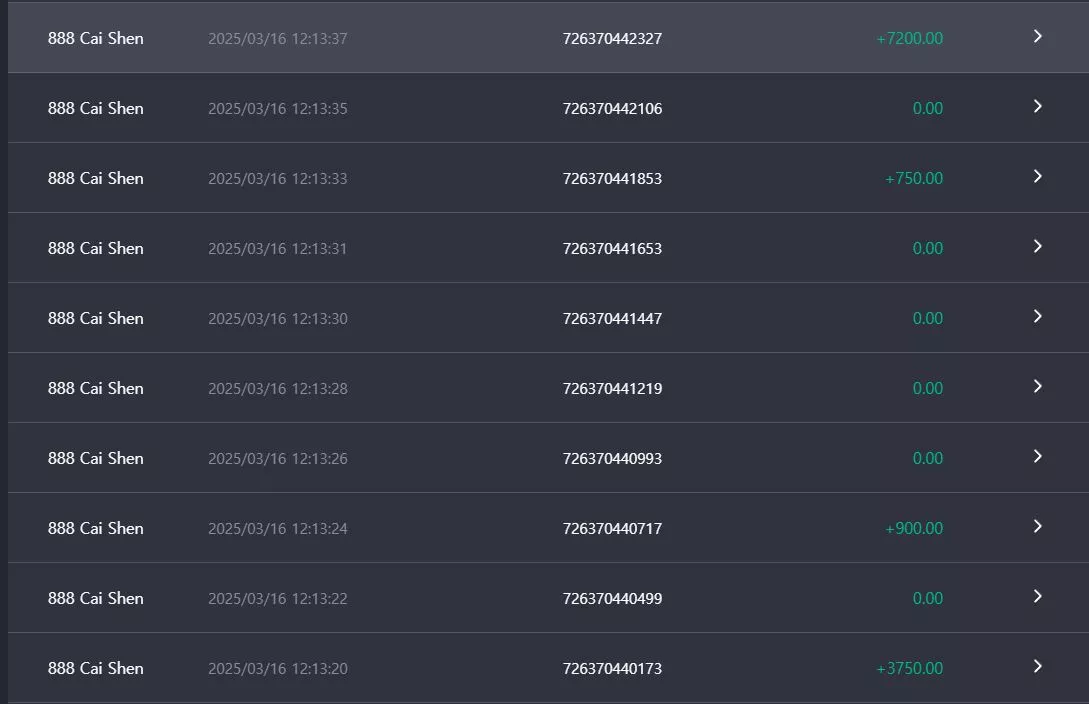
Task: Click arrow on the 12:13:22 row
Action: (x=1038, y=596)
